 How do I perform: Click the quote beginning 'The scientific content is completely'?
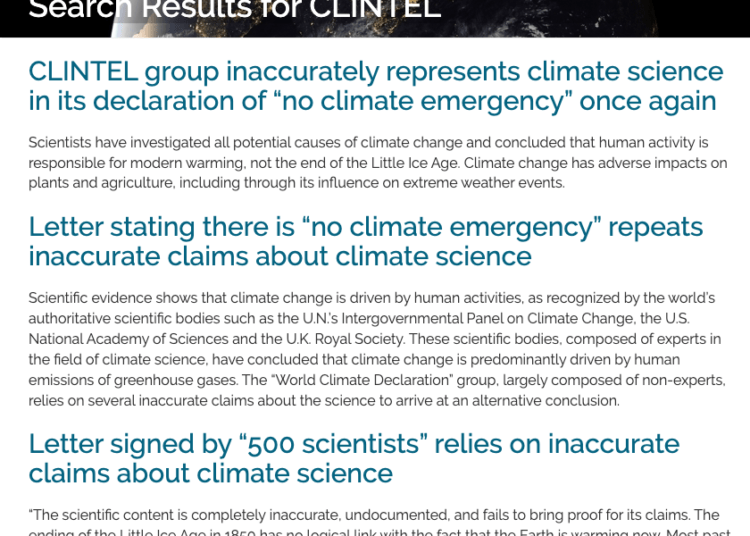click(379, 525)
